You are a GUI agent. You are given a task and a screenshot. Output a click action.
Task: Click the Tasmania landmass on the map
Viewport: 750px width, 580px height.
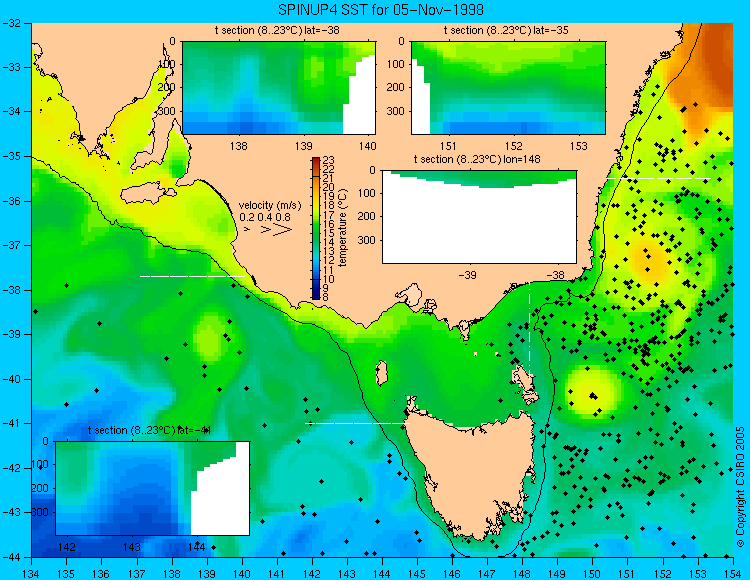click(x=474, y=473)
